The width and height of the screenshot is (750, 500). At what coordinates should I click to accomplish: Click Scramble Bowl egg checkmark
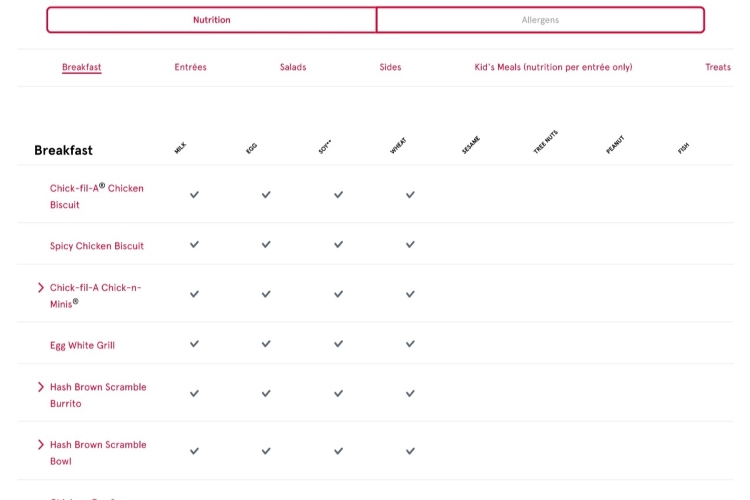(266, 451)
